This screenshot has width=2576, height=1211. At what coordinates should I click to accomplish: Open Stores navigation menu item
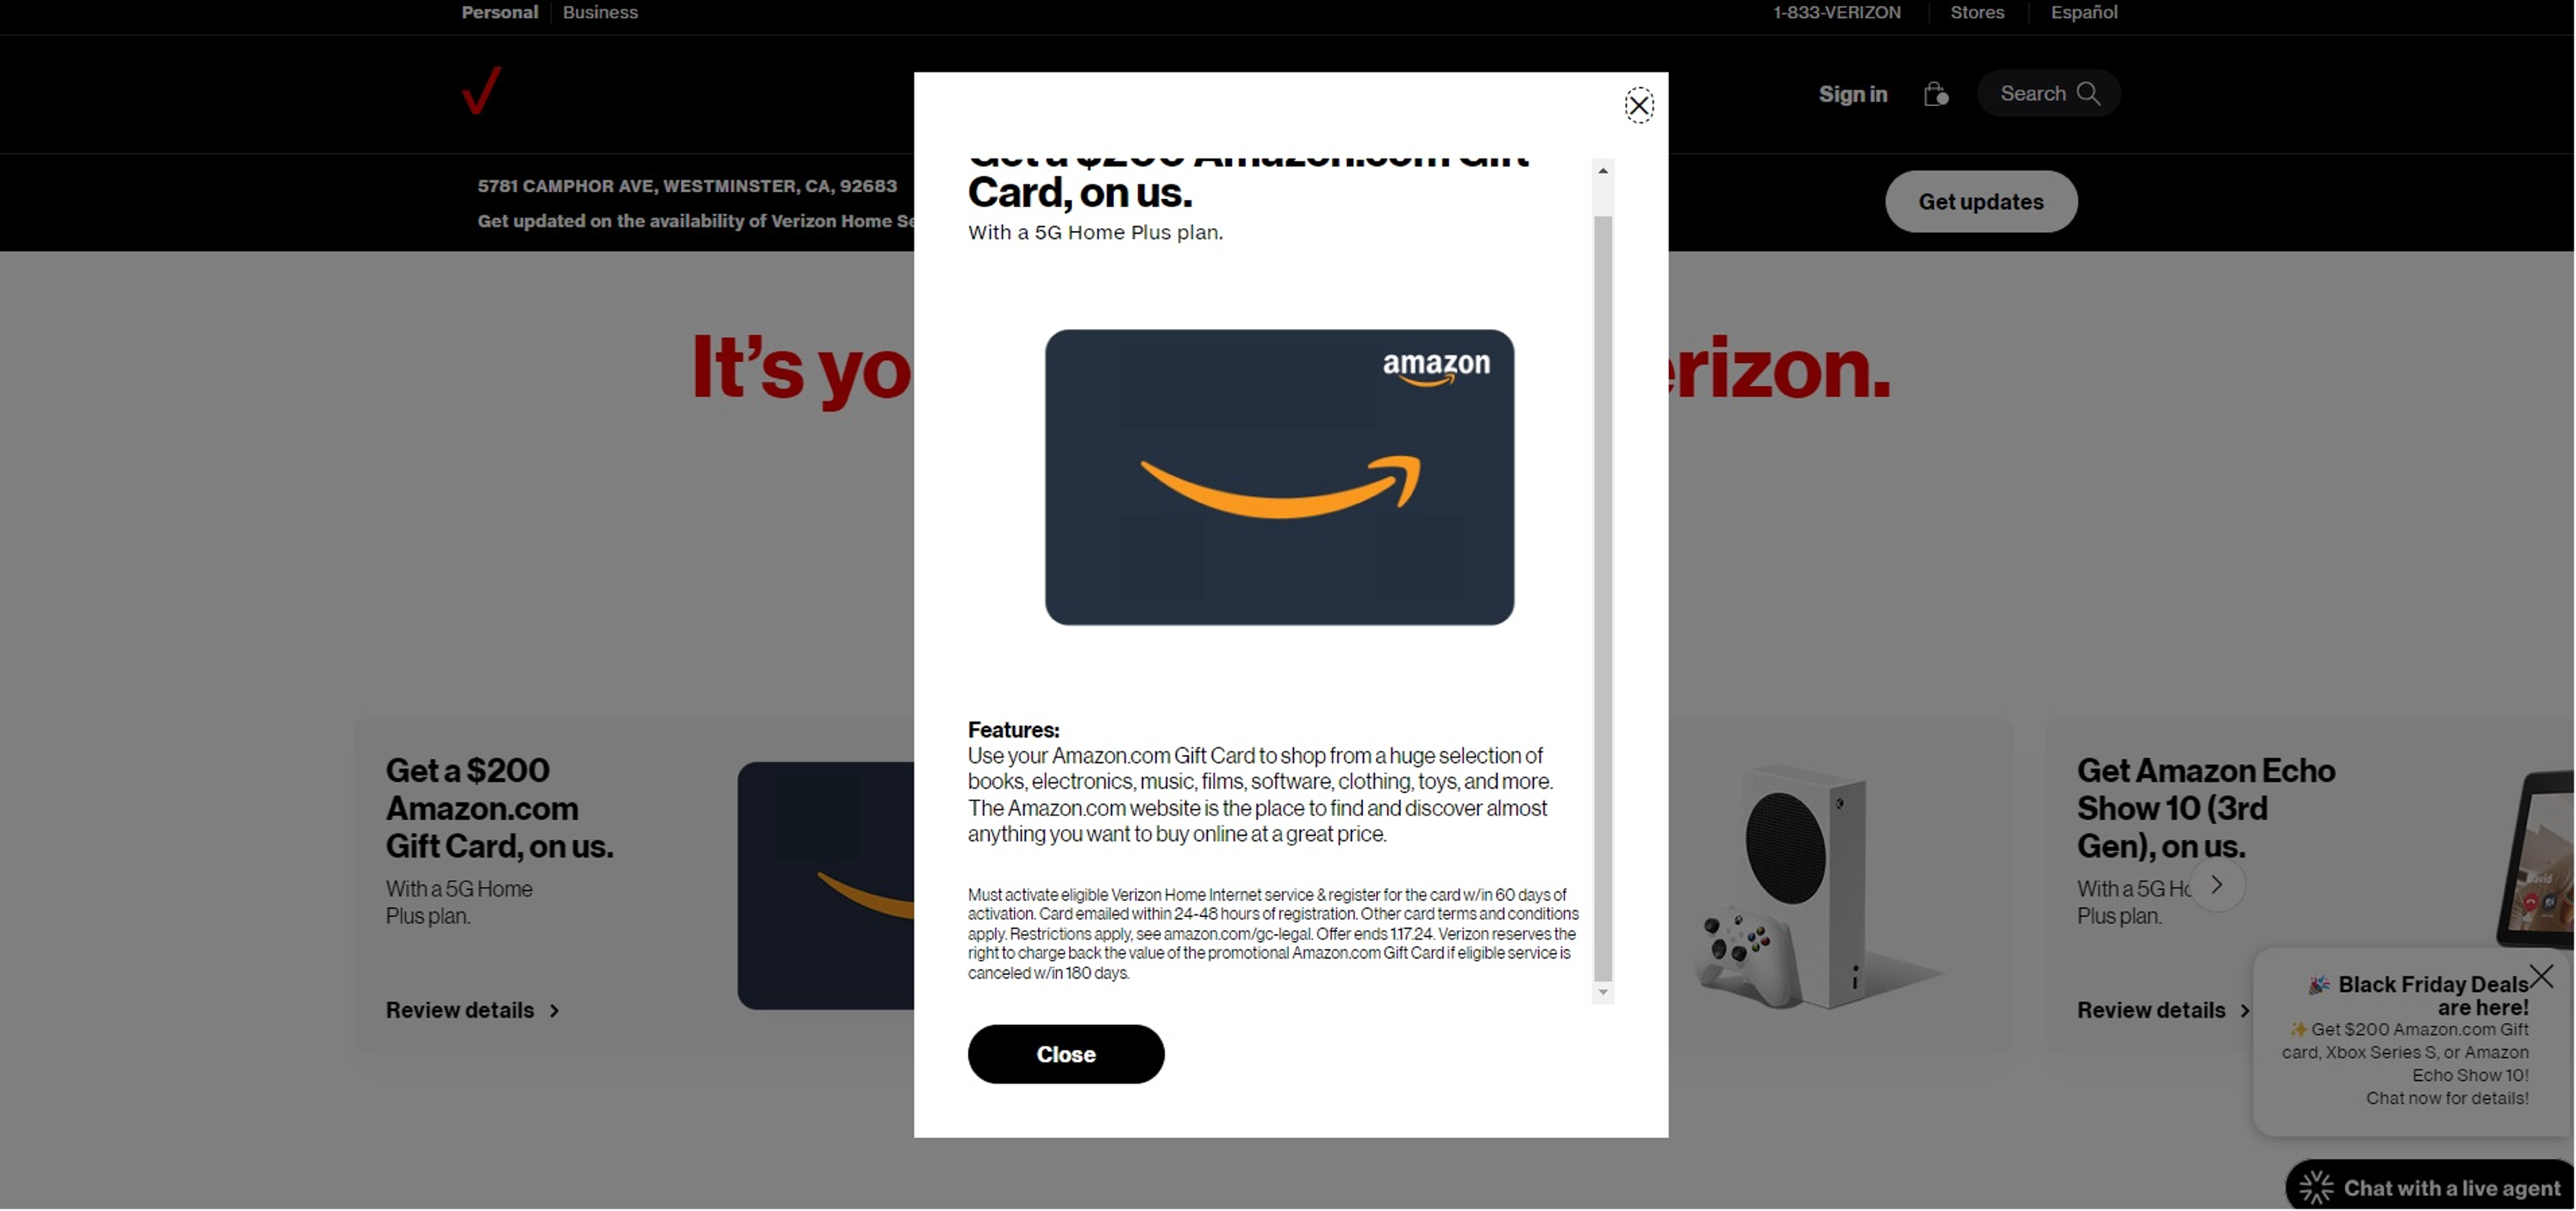pyautogui.click(x=1976, y=11)
